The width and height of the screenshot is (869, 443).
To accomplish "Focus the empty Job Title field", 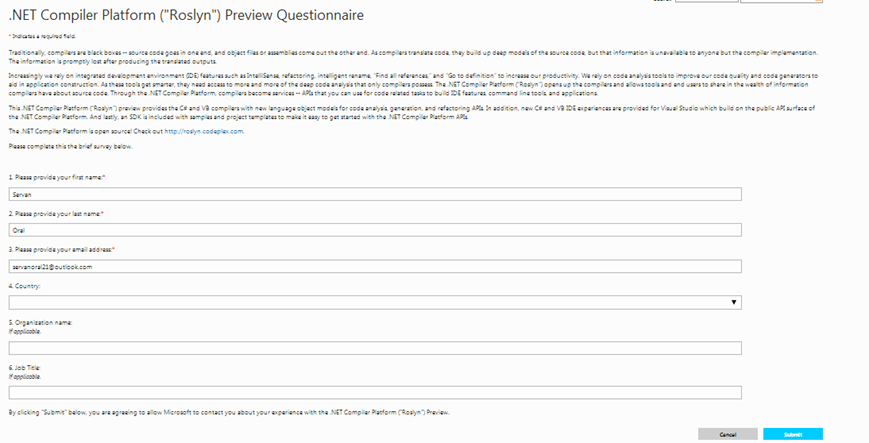I will pyautogui.click(x=375, y=393).
